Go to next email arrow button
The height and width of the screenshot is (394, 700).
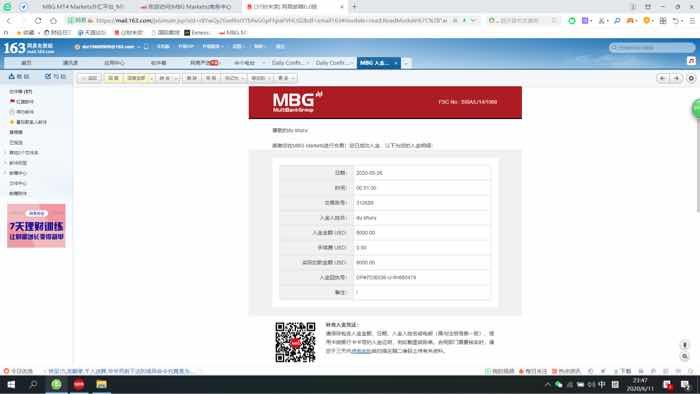point(676,78)
